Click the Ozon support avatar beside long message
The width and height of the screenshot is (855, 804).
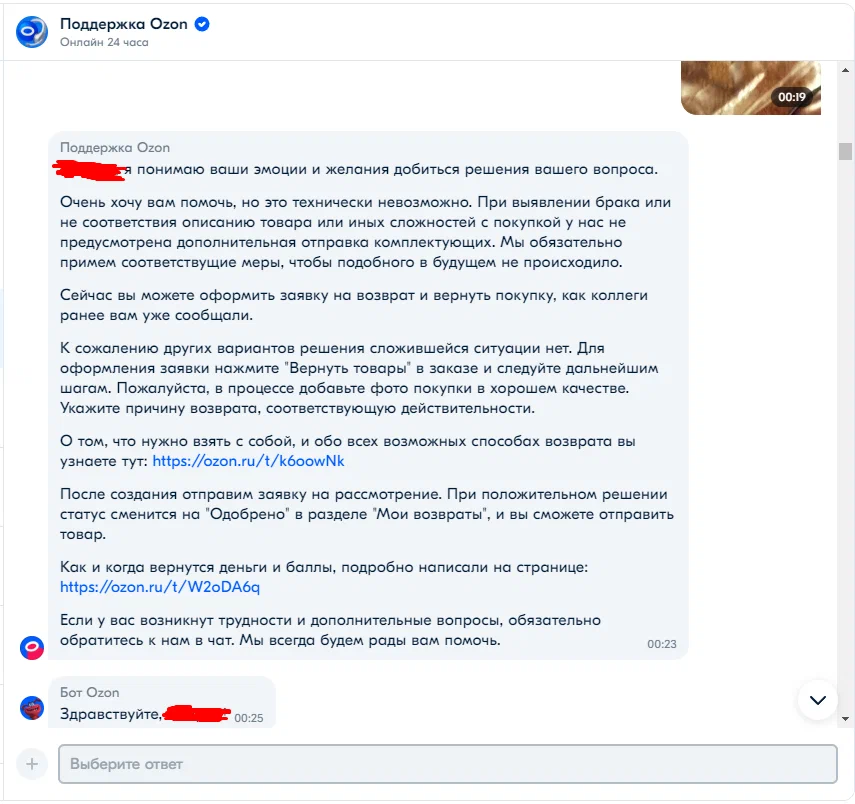[32, 648]
